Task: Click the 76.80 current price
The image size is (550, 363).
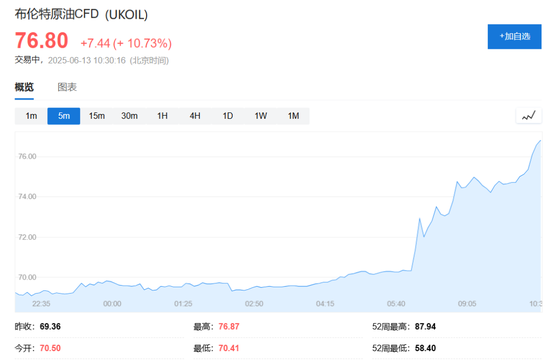Action: pyautogui.click(x=41, y=40)
